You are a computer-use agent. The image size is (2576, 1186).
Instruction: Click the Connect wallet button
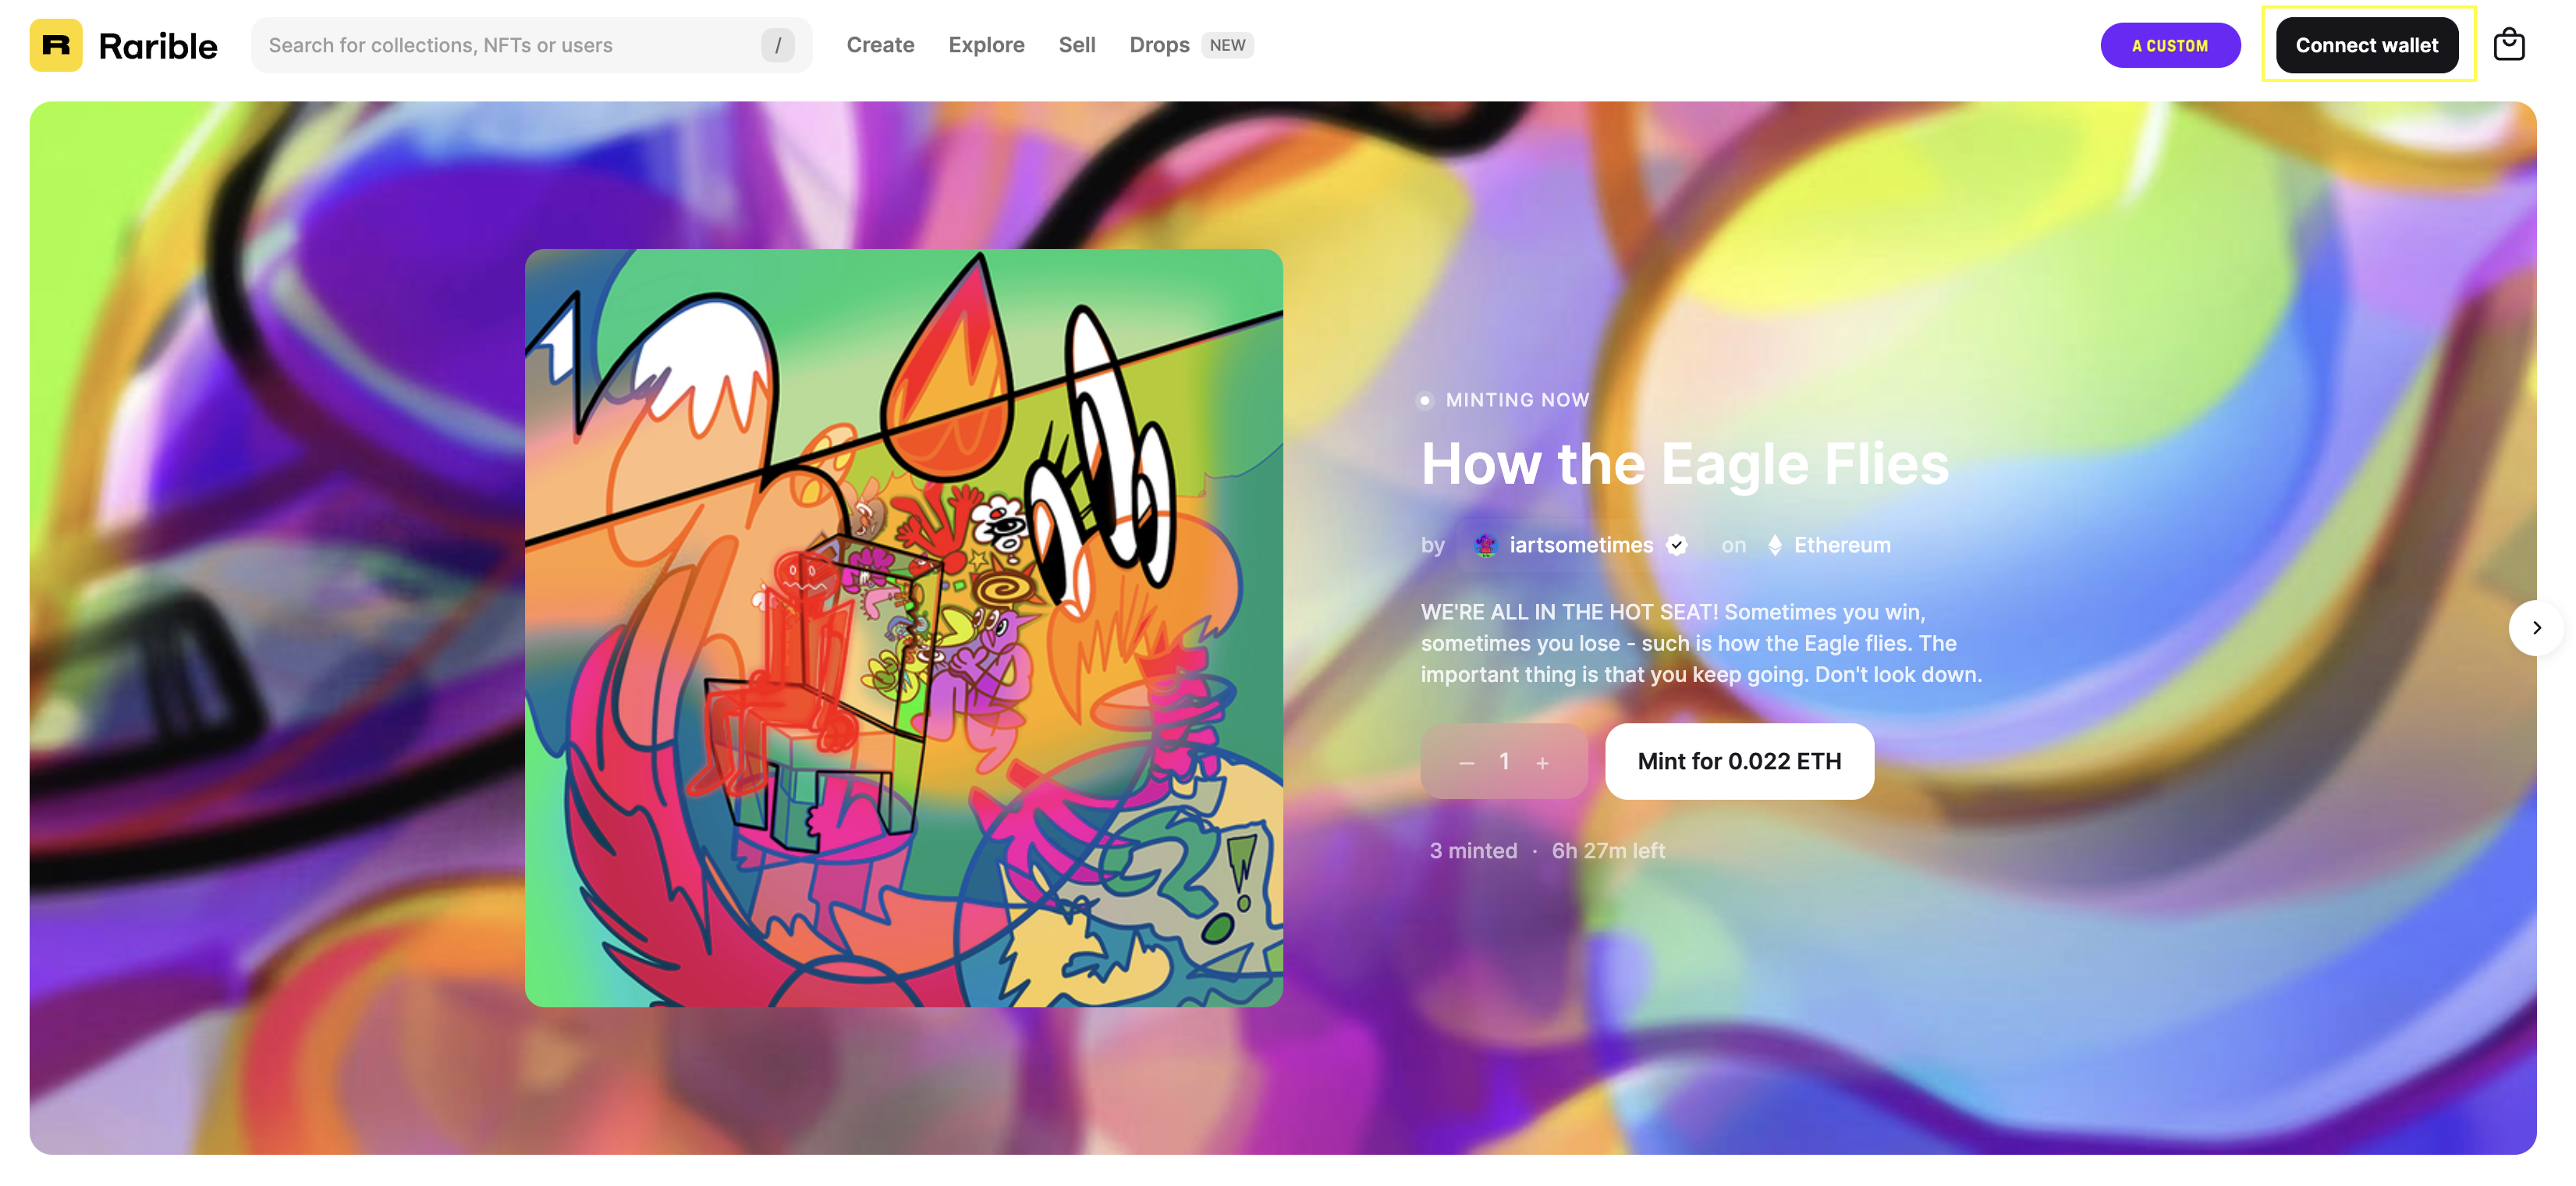[2366, 45]
